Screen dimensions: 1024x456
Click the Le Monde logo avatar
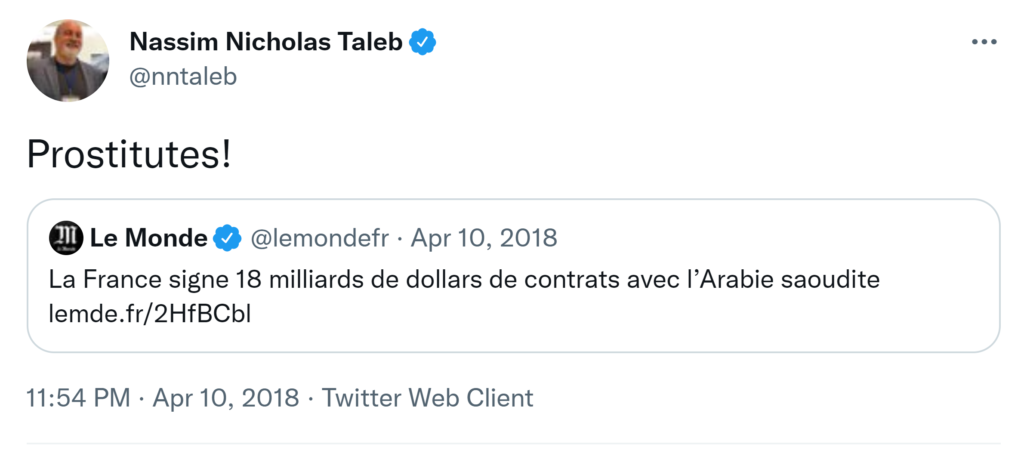pos(66,238)
